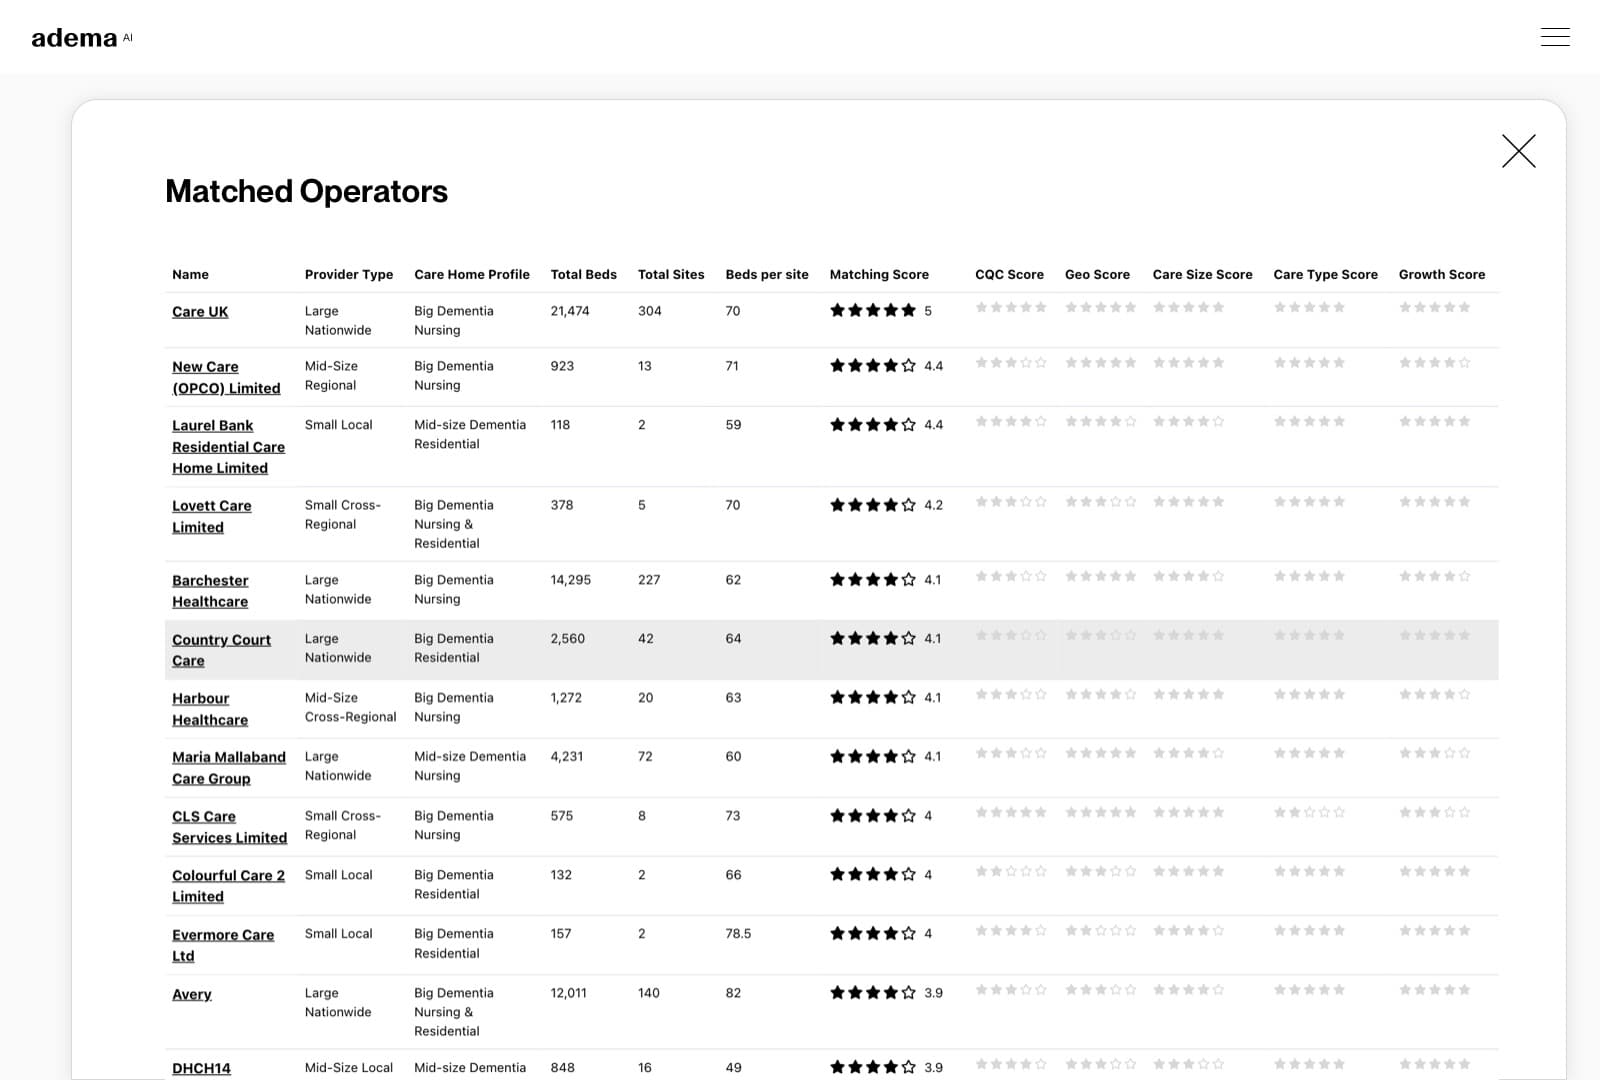Click Barchester Healthcare matching score stars
This screenshot has width=1600, height=1080.
(x=873, y=579)
